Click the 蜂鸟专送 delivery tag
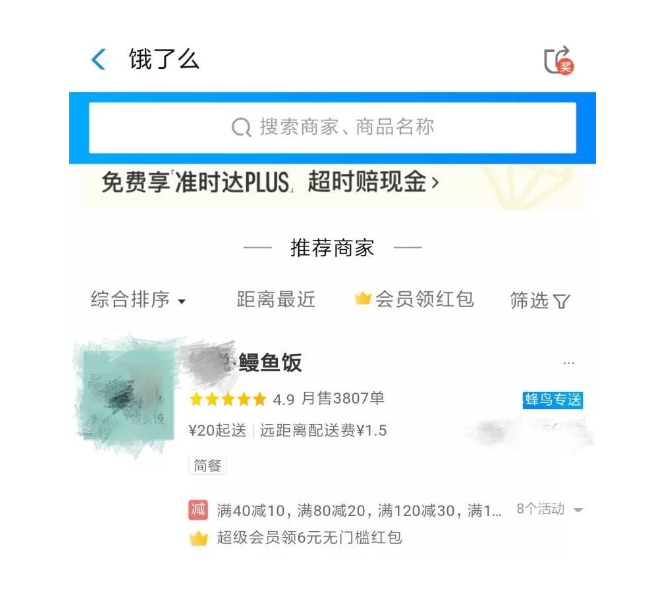Image resolution: width=672 pixels, height=594 pixels. point(552,400)
